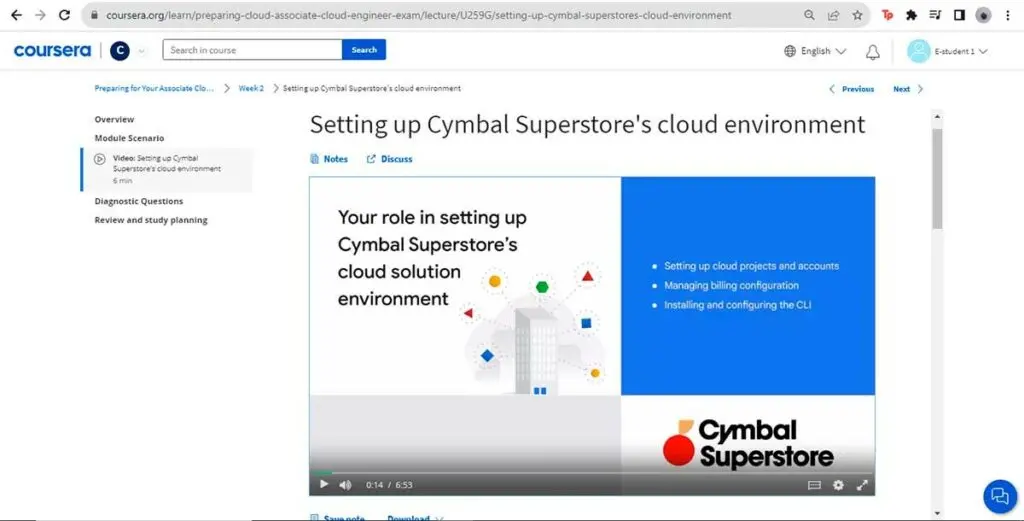Click the video time 0:14 / 6:53
This screenshot has height=521, width=1024.
coord(389,485)
